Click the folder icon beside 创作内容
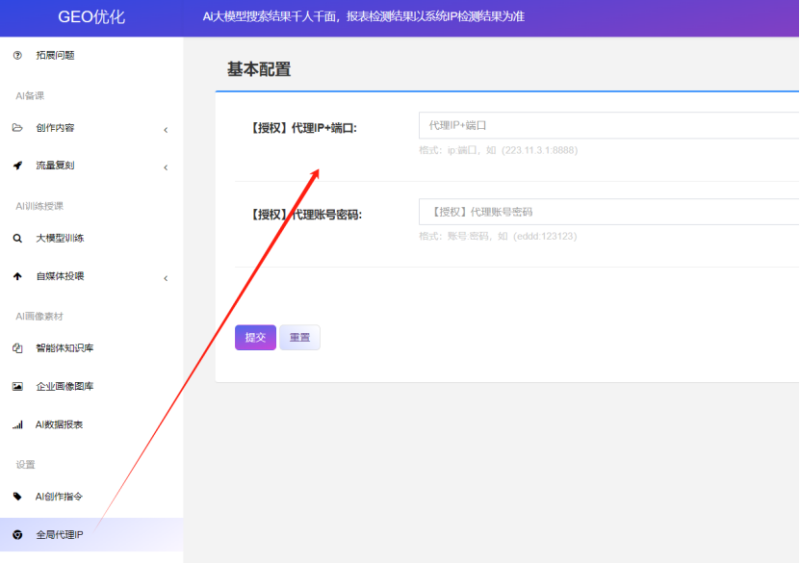This screenshot has height=563, width=800. pyautogui.click(x=17, y=128)
